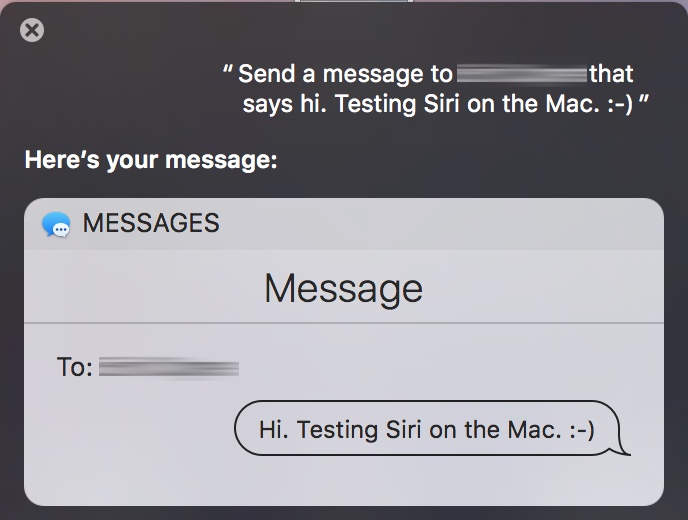This screenshot has width=688, height=520.
Task: Edit the "Hi. Testing Siri" message bubble
Action: 428,429
